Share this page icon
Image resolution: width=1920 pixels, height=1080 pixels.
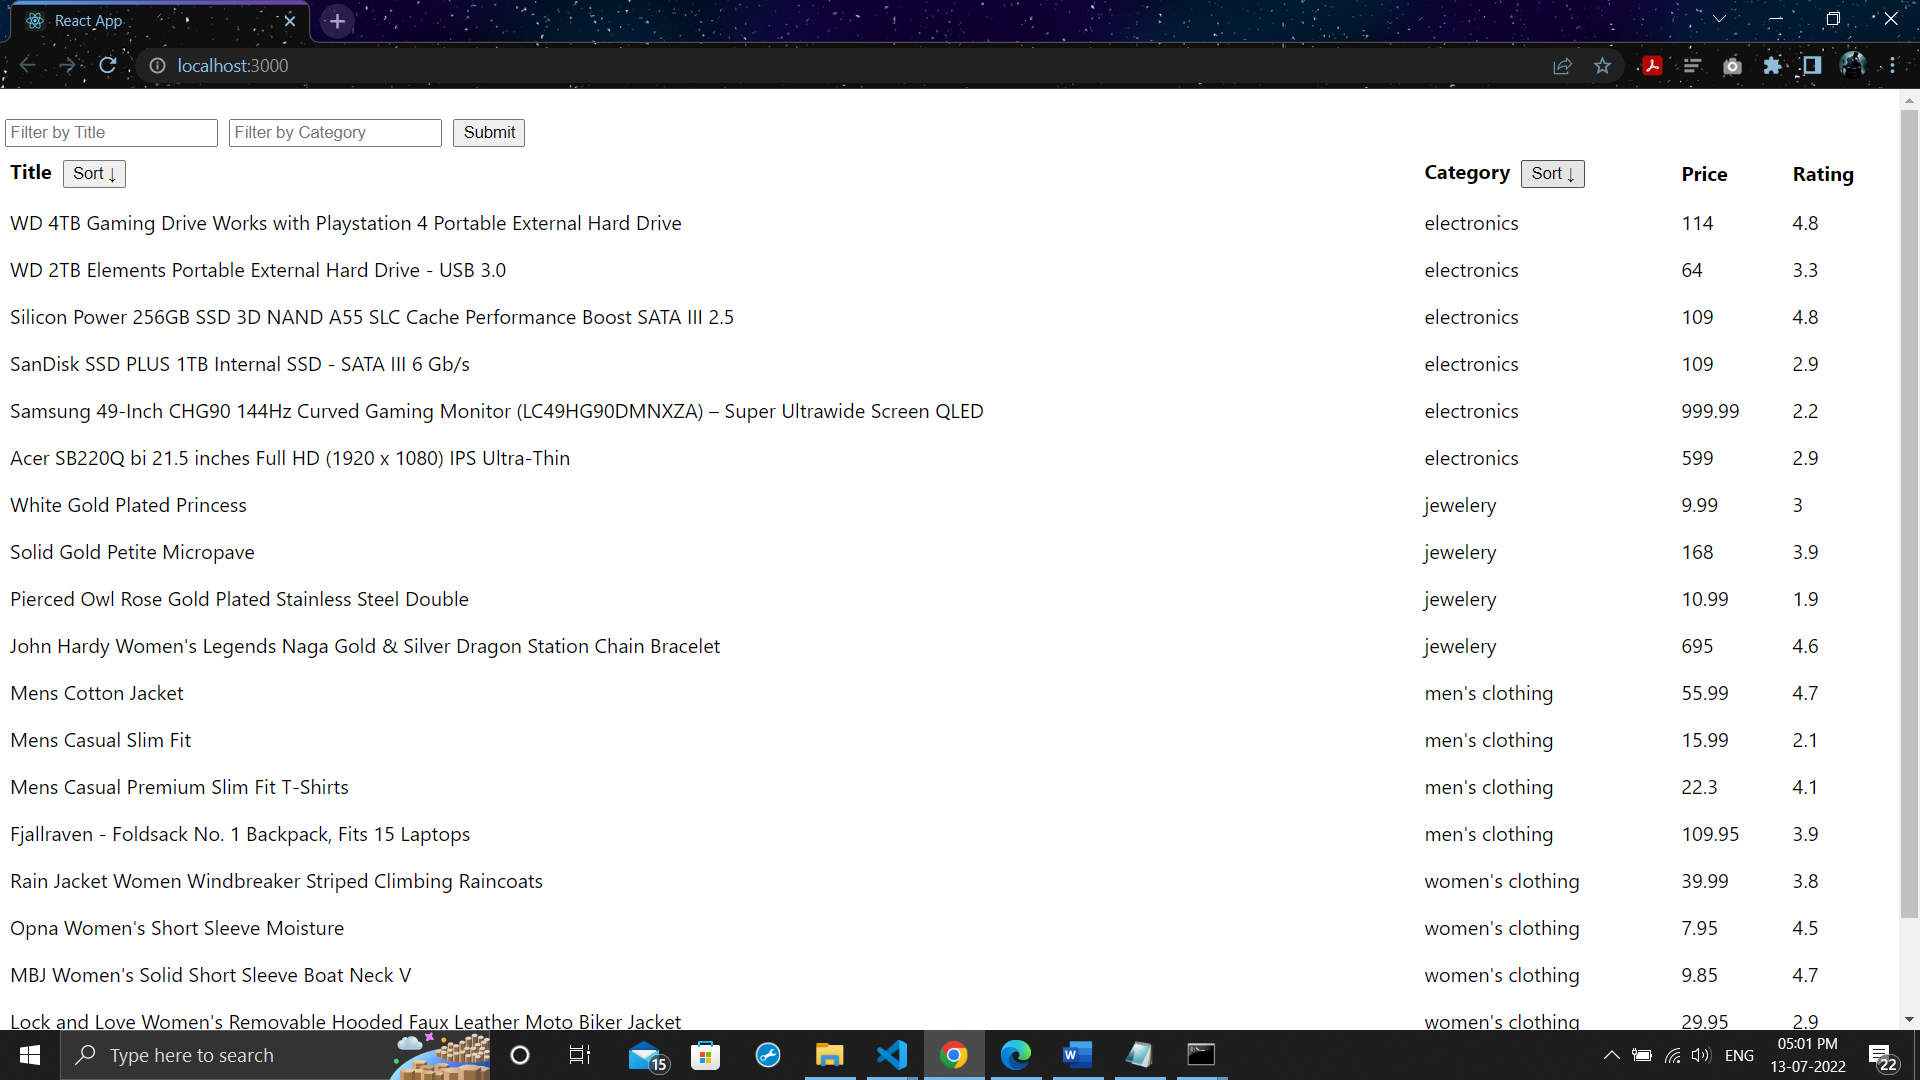click(1562, 66)
